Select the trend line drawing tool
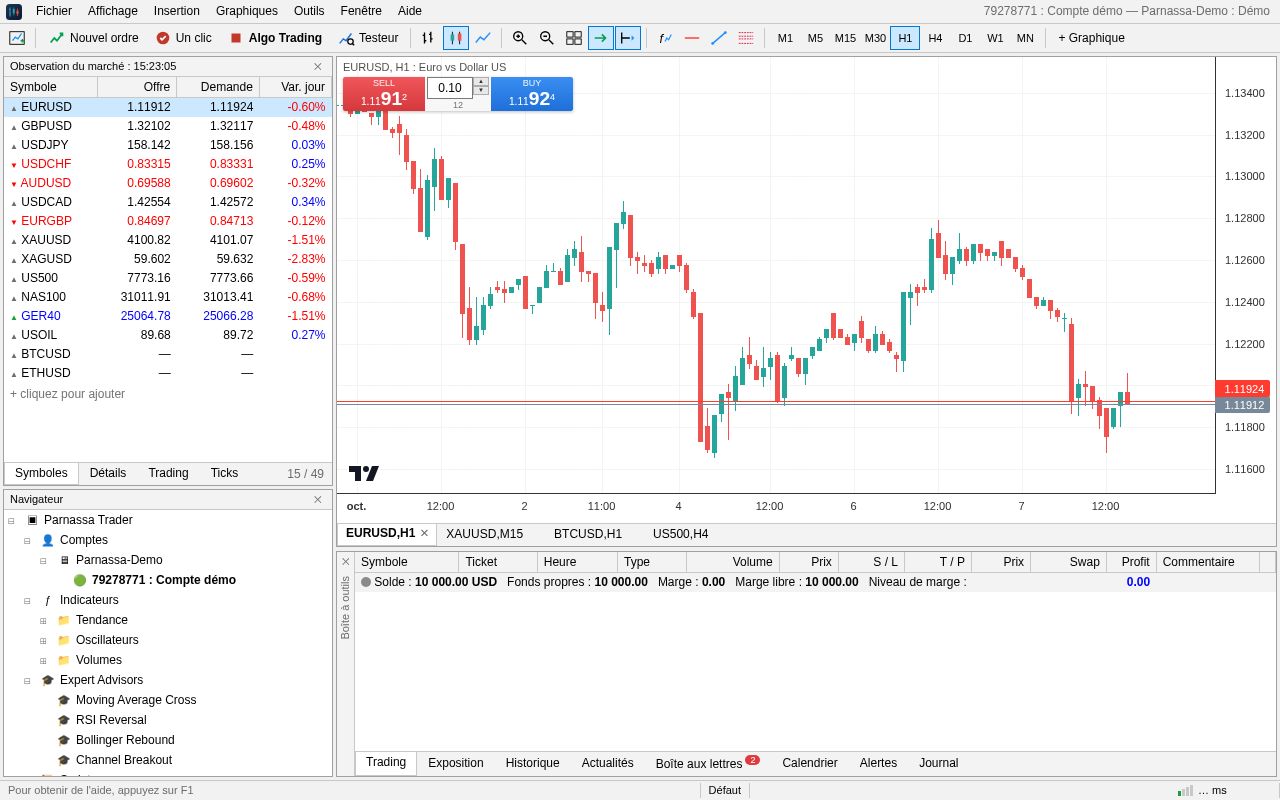 pyautogui.click(x=719, y=38)
